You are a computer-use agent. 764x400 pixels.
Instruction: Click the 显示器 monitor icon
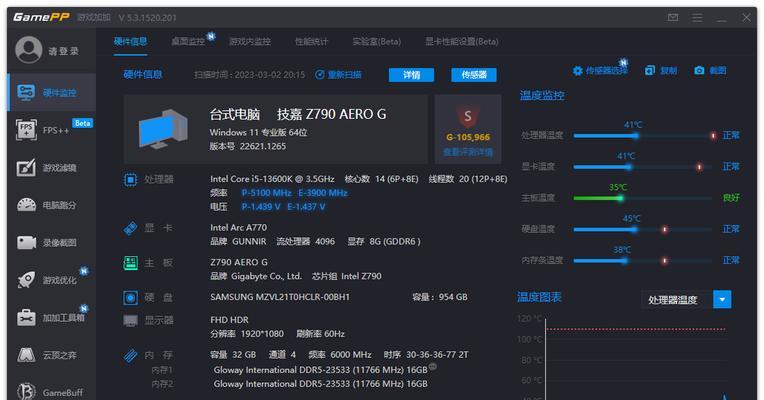(130, 321)
